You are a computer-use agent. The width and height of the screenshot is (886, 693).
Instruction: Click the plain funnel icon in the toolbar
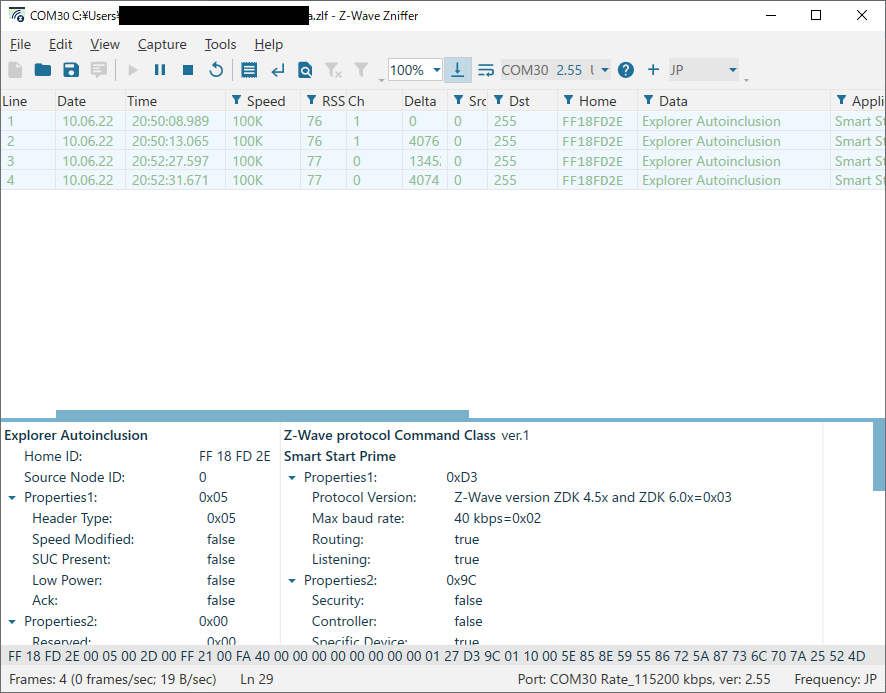[361, 70]
